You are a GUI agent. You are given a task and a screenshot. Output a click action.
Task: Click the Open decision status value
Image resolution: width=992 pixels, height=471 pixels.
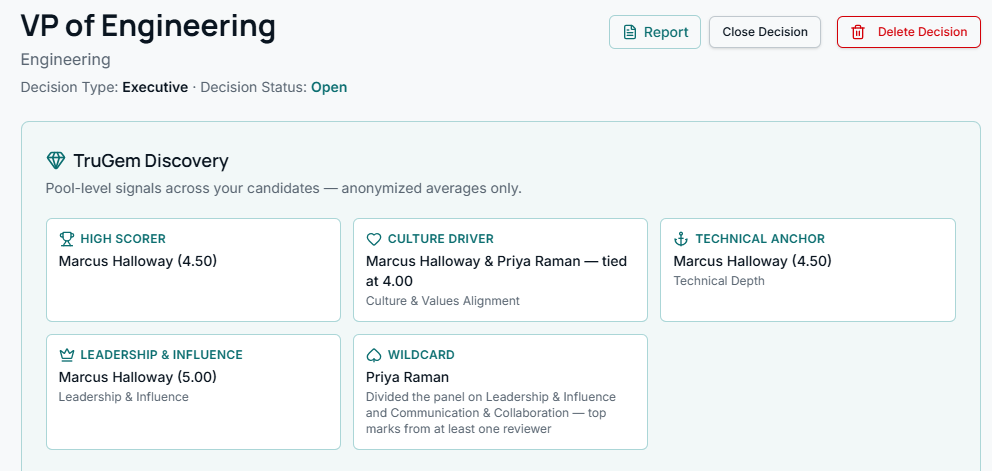pyautogui.click(x=329, y=87)
